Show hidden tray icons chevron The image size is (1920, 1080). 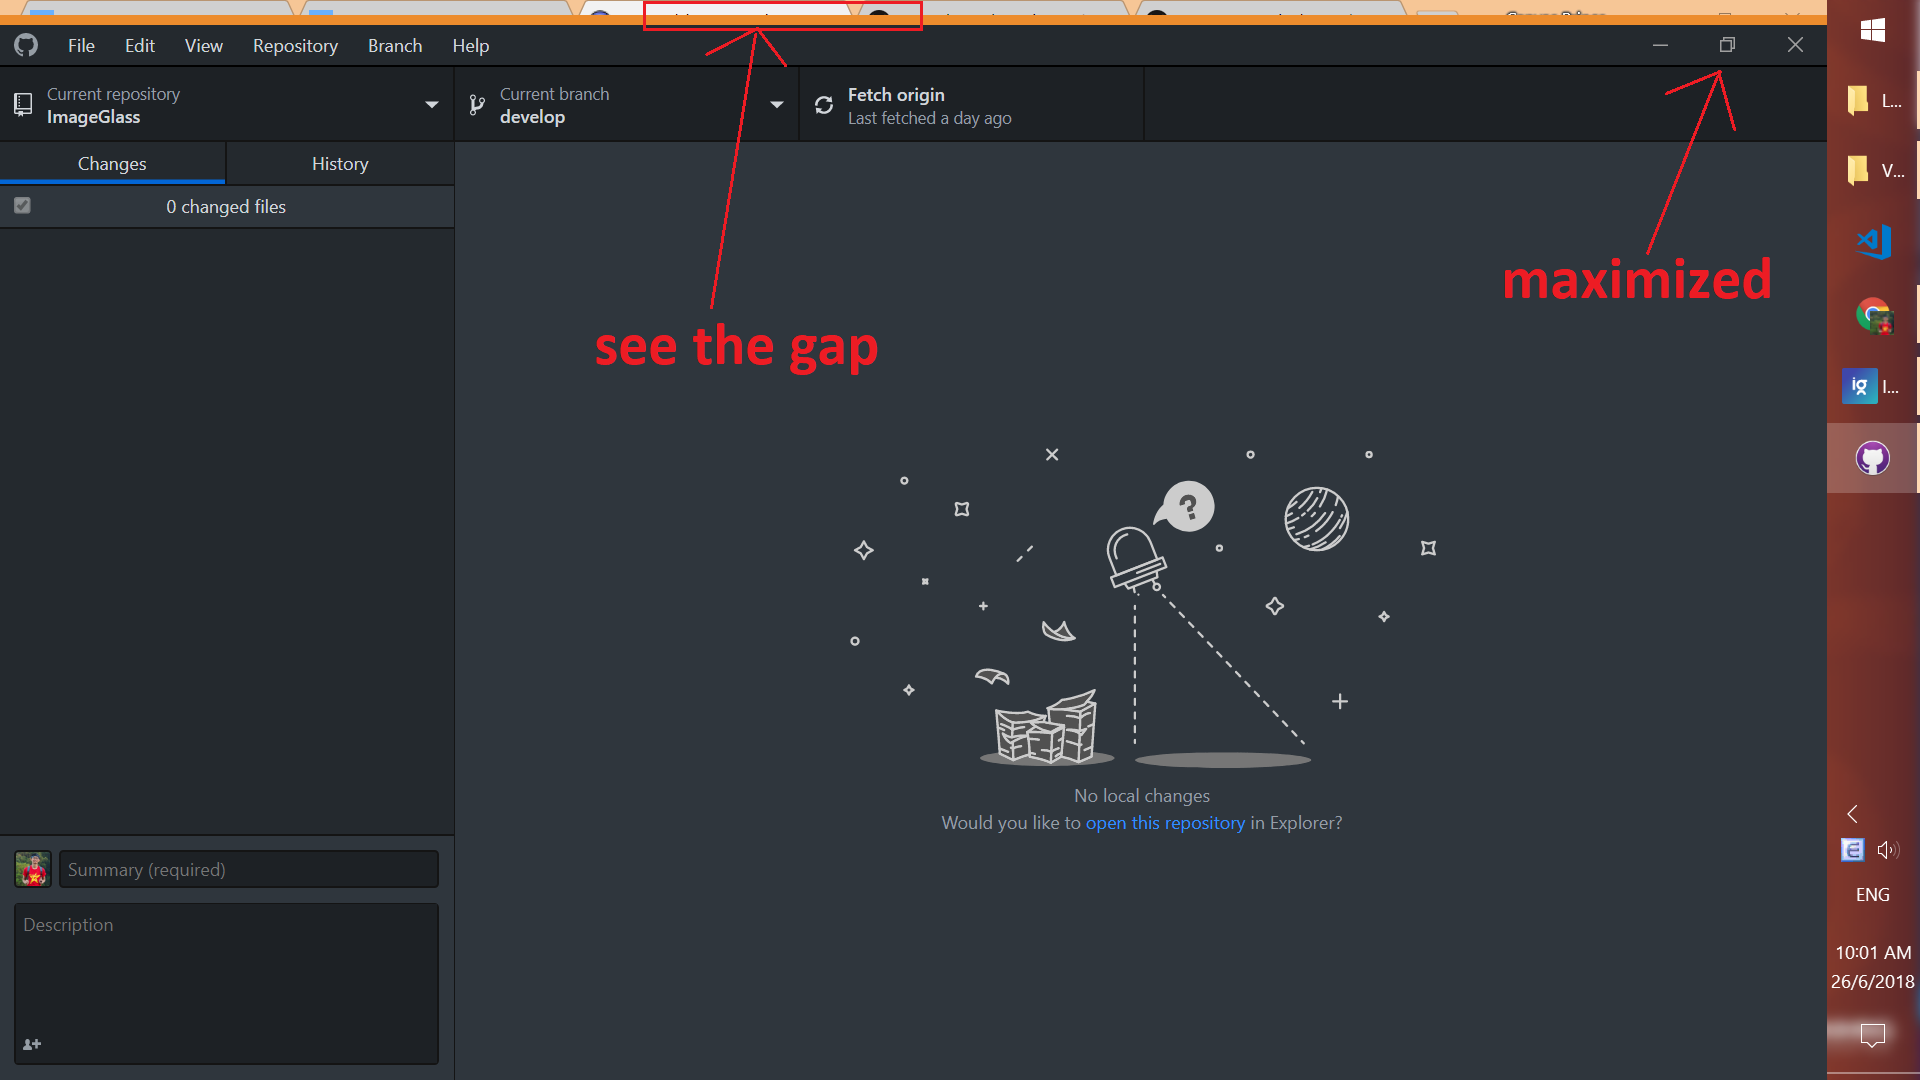1852,814
